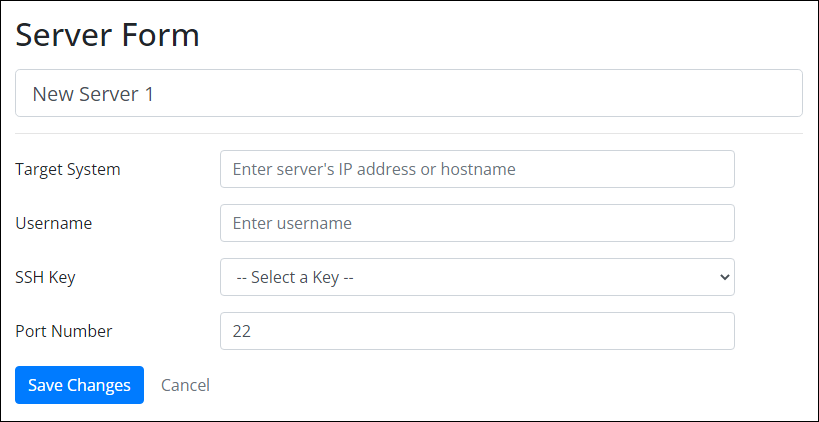Click the "Enter server's IP address or hostname" placeholder
Viewport: 819px width, 422px height.
[x=374, y=169]
